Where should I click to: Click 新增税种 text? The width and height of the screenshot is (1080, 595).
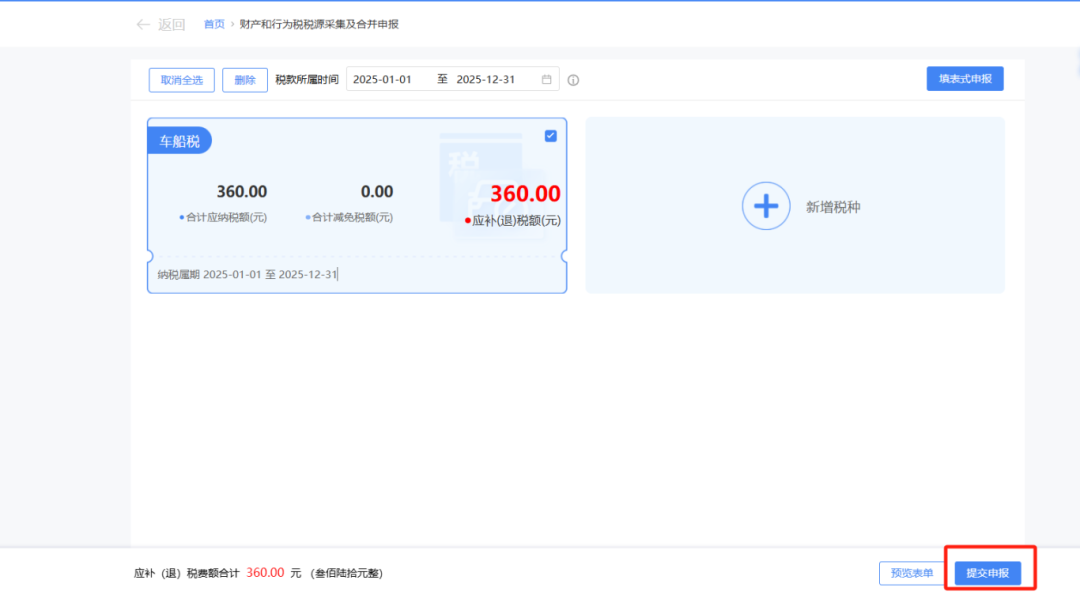pos(833,207)
